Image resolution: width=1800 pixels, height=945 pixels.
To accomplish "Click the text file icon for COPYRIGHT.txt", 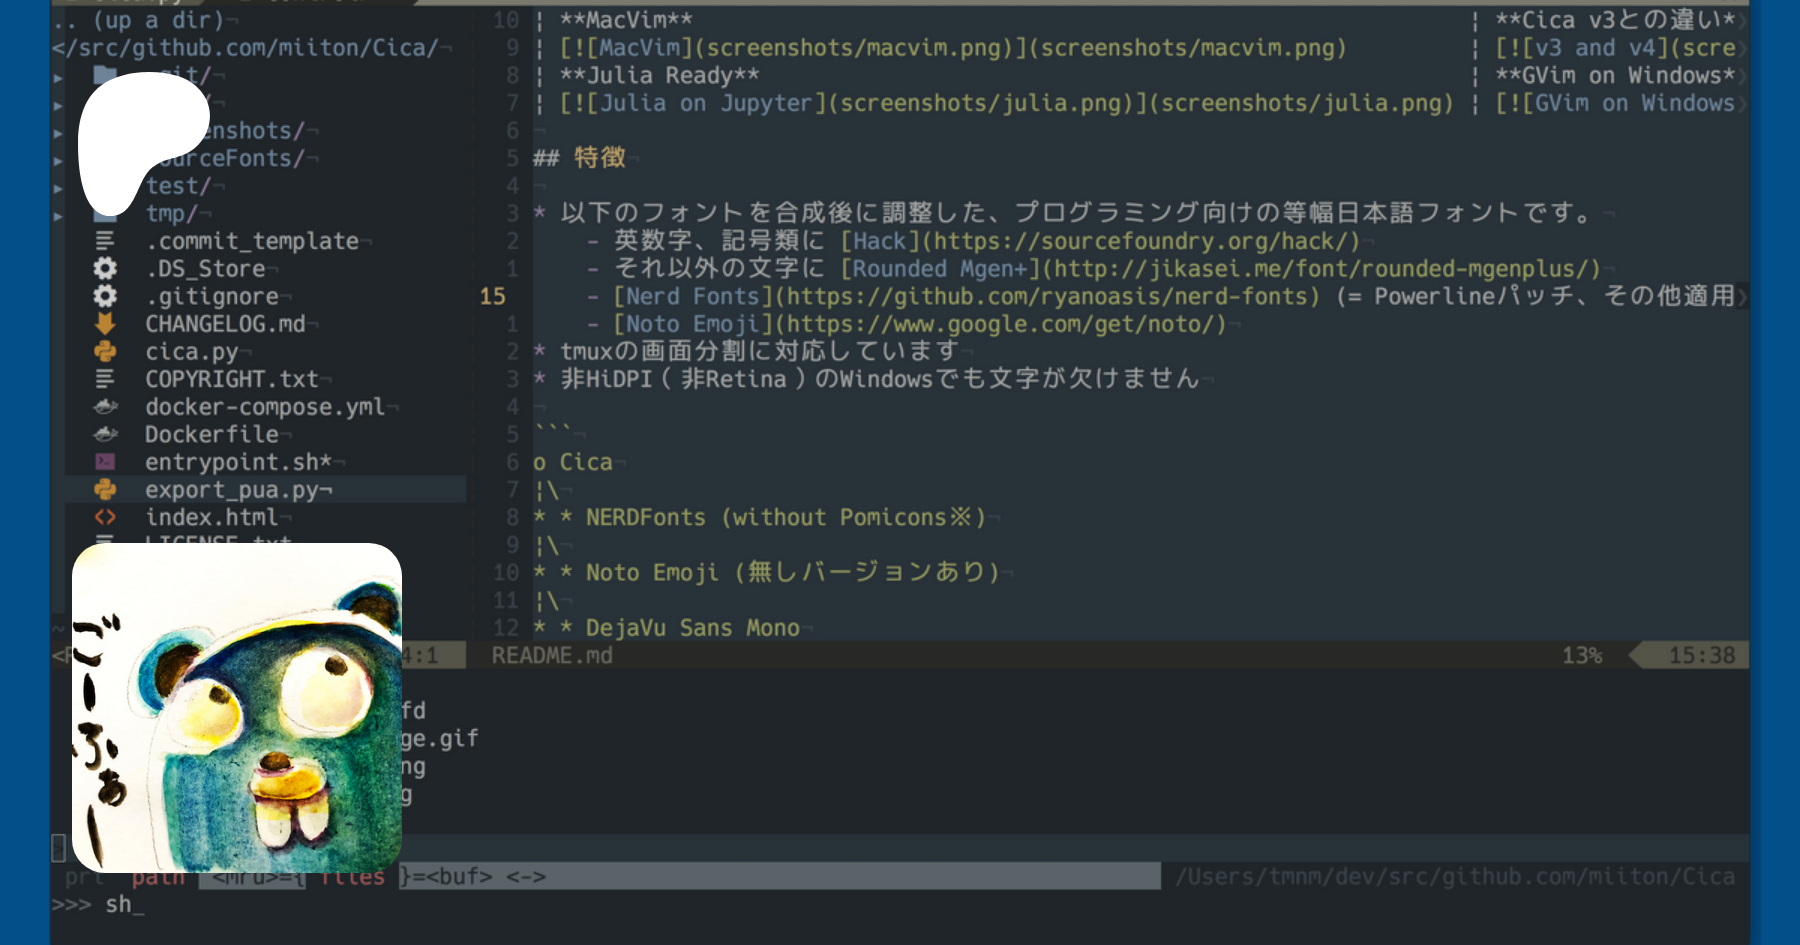I will (105, 379).
